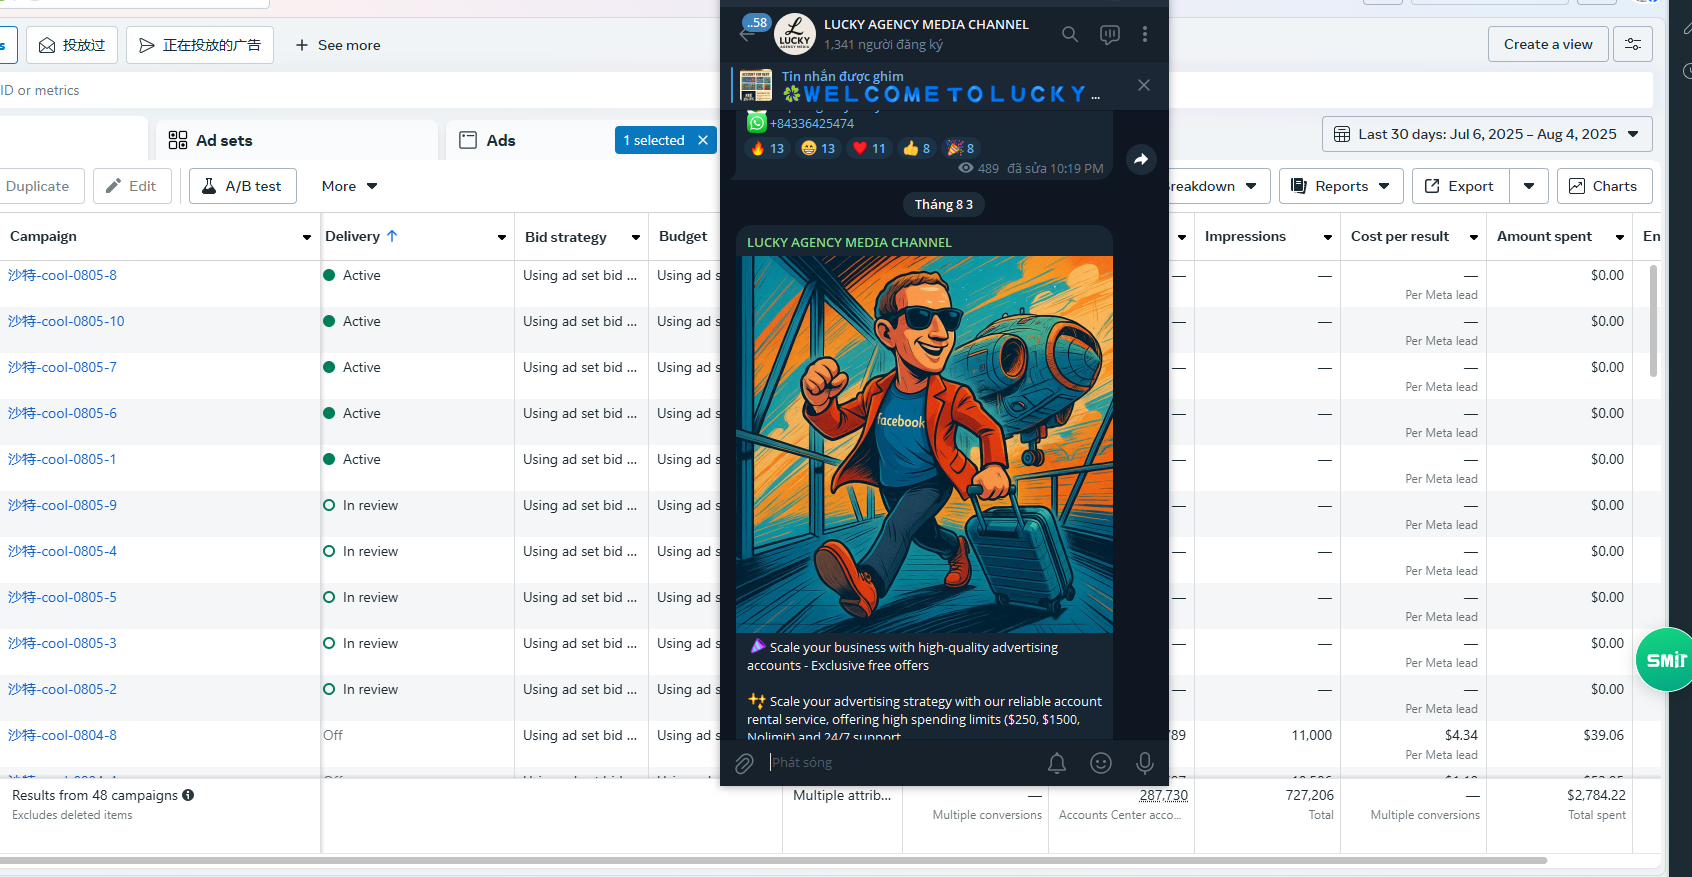This screenshot has width=1692, height=877.
Task: Click the Phát sóng message input
Action: coord(900,763)
